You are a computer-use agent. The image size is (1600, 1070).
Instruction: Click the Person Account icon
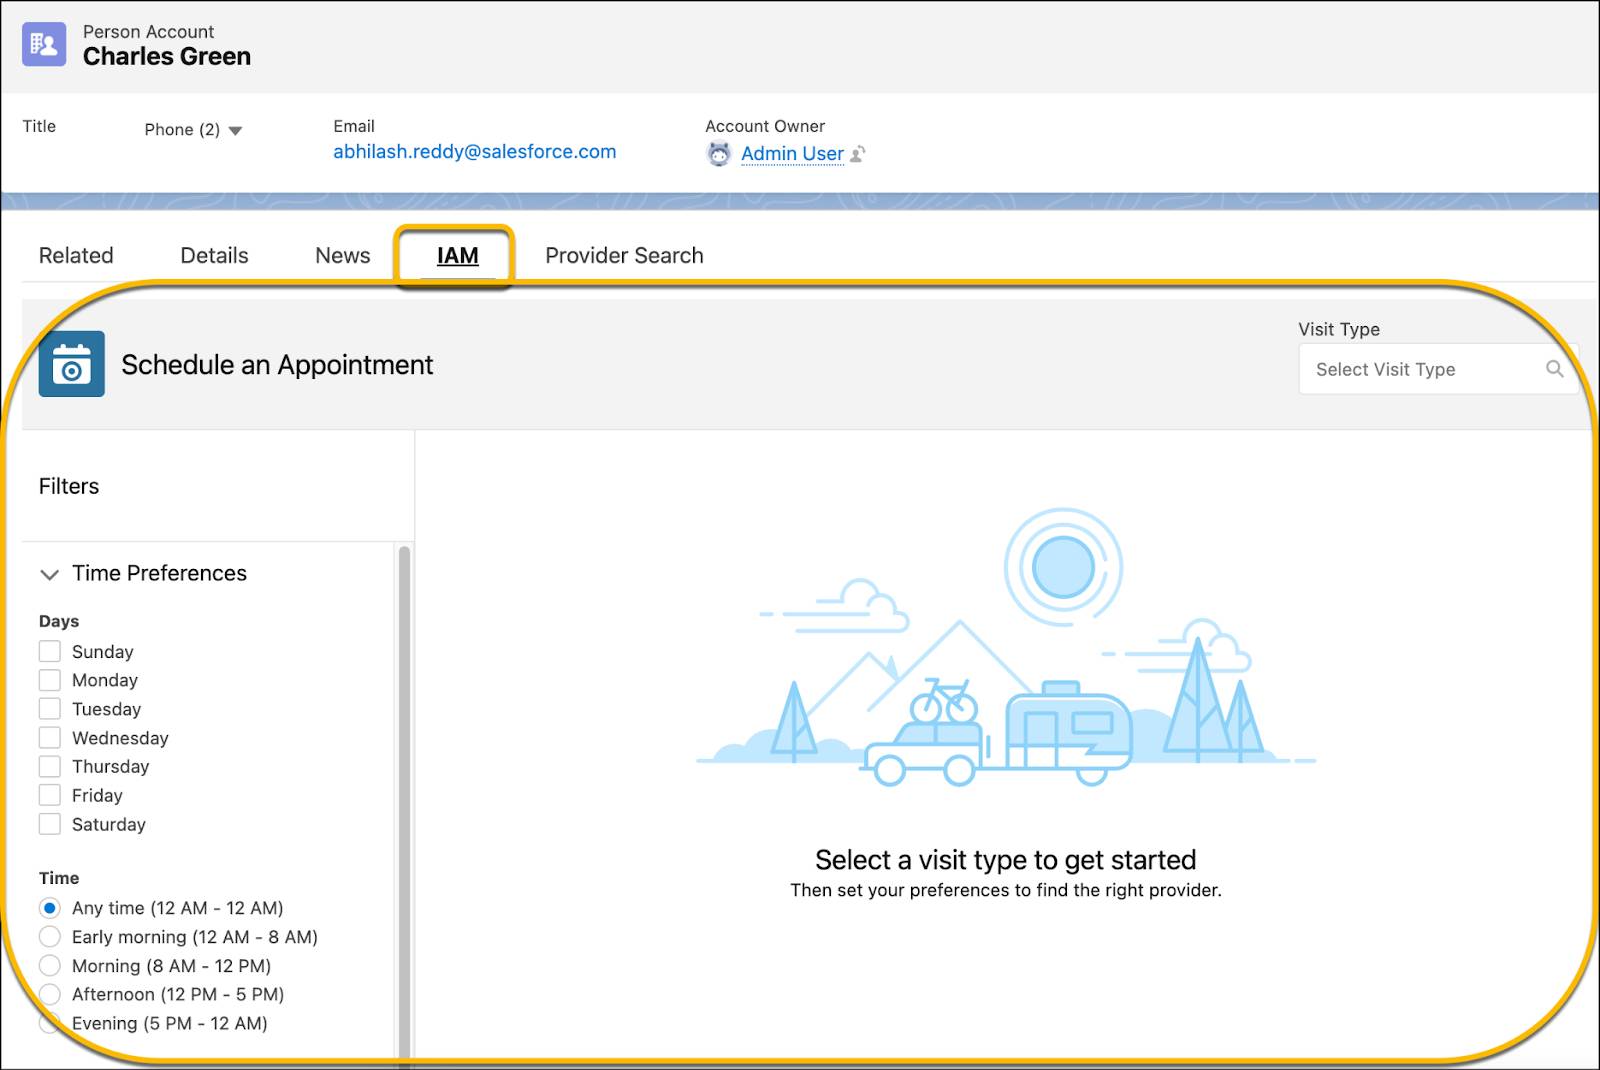tap(43, 44)
